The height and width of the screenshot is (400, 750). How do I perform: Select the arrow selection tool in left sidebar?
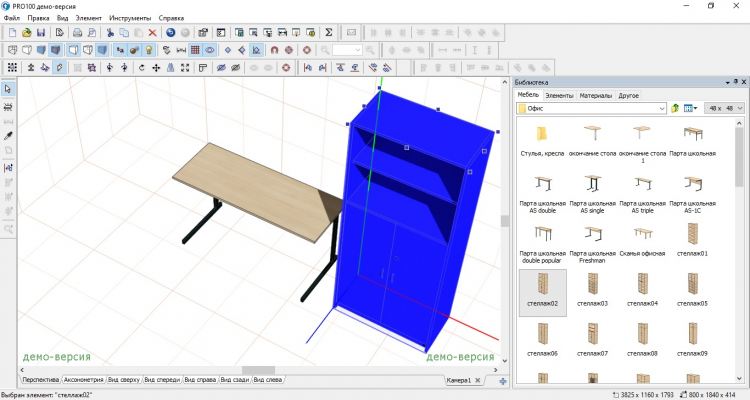8,89
